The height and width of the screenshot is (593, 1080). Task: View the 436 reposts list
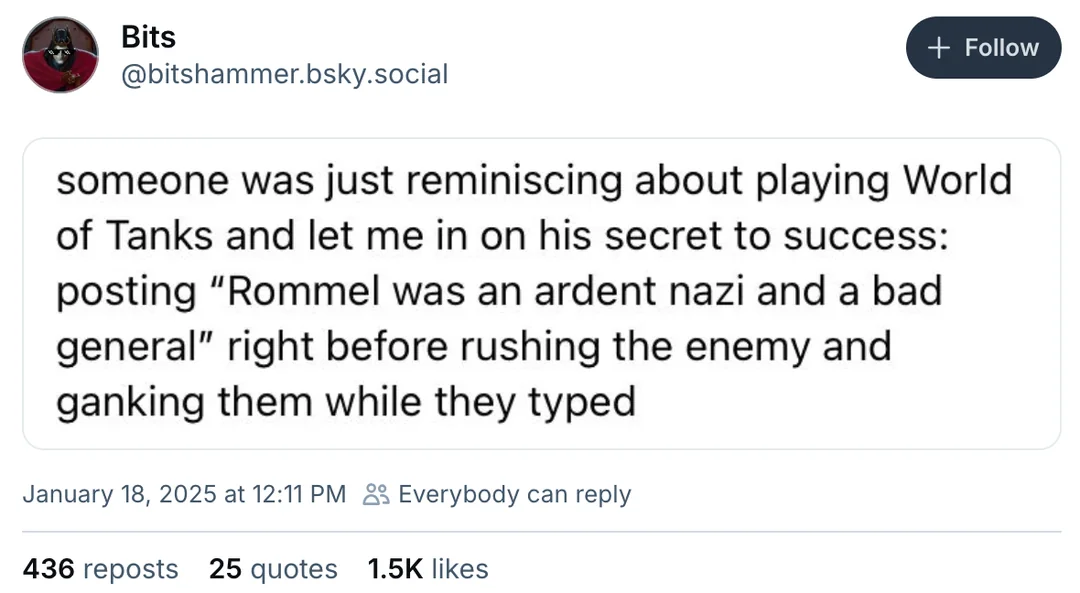(x=100, y=569)
